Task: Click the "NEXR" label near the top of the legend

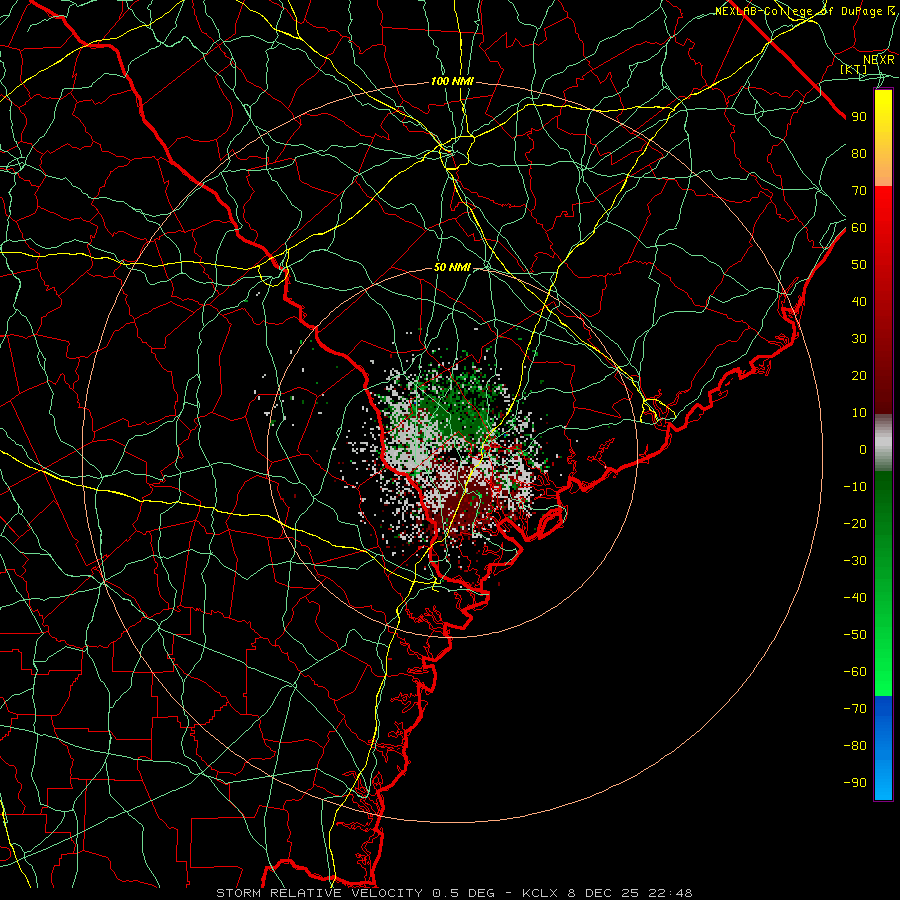Action: click(x=879, y=60)
